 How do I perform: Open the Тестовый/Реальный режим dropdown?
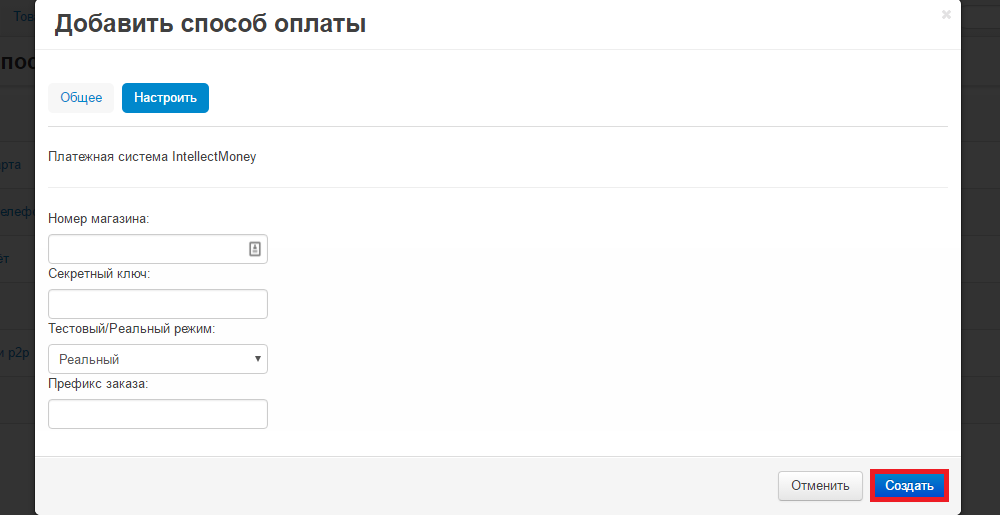pyautogui.click(x=158, y=359)
